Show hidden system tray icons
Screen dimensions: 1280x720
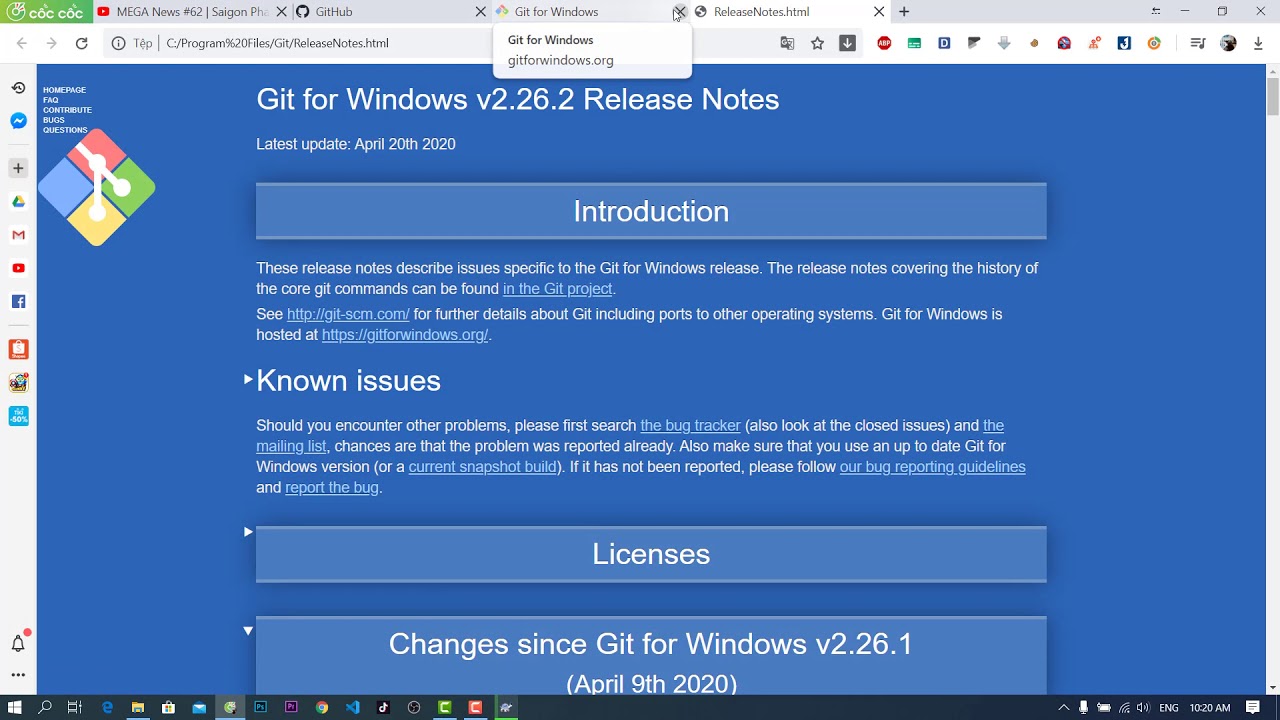pos(1063,707)
